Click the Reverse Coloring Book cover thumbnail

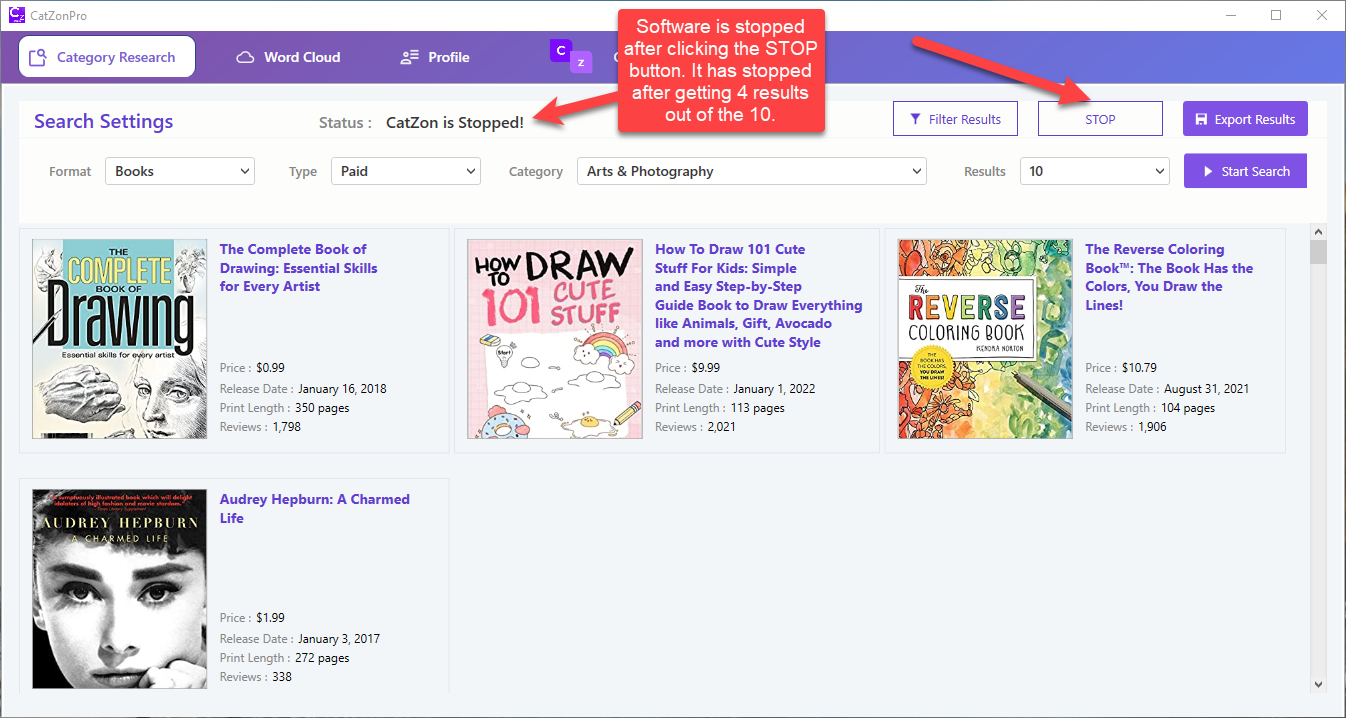pyautogui.click(x=984, y=339)
